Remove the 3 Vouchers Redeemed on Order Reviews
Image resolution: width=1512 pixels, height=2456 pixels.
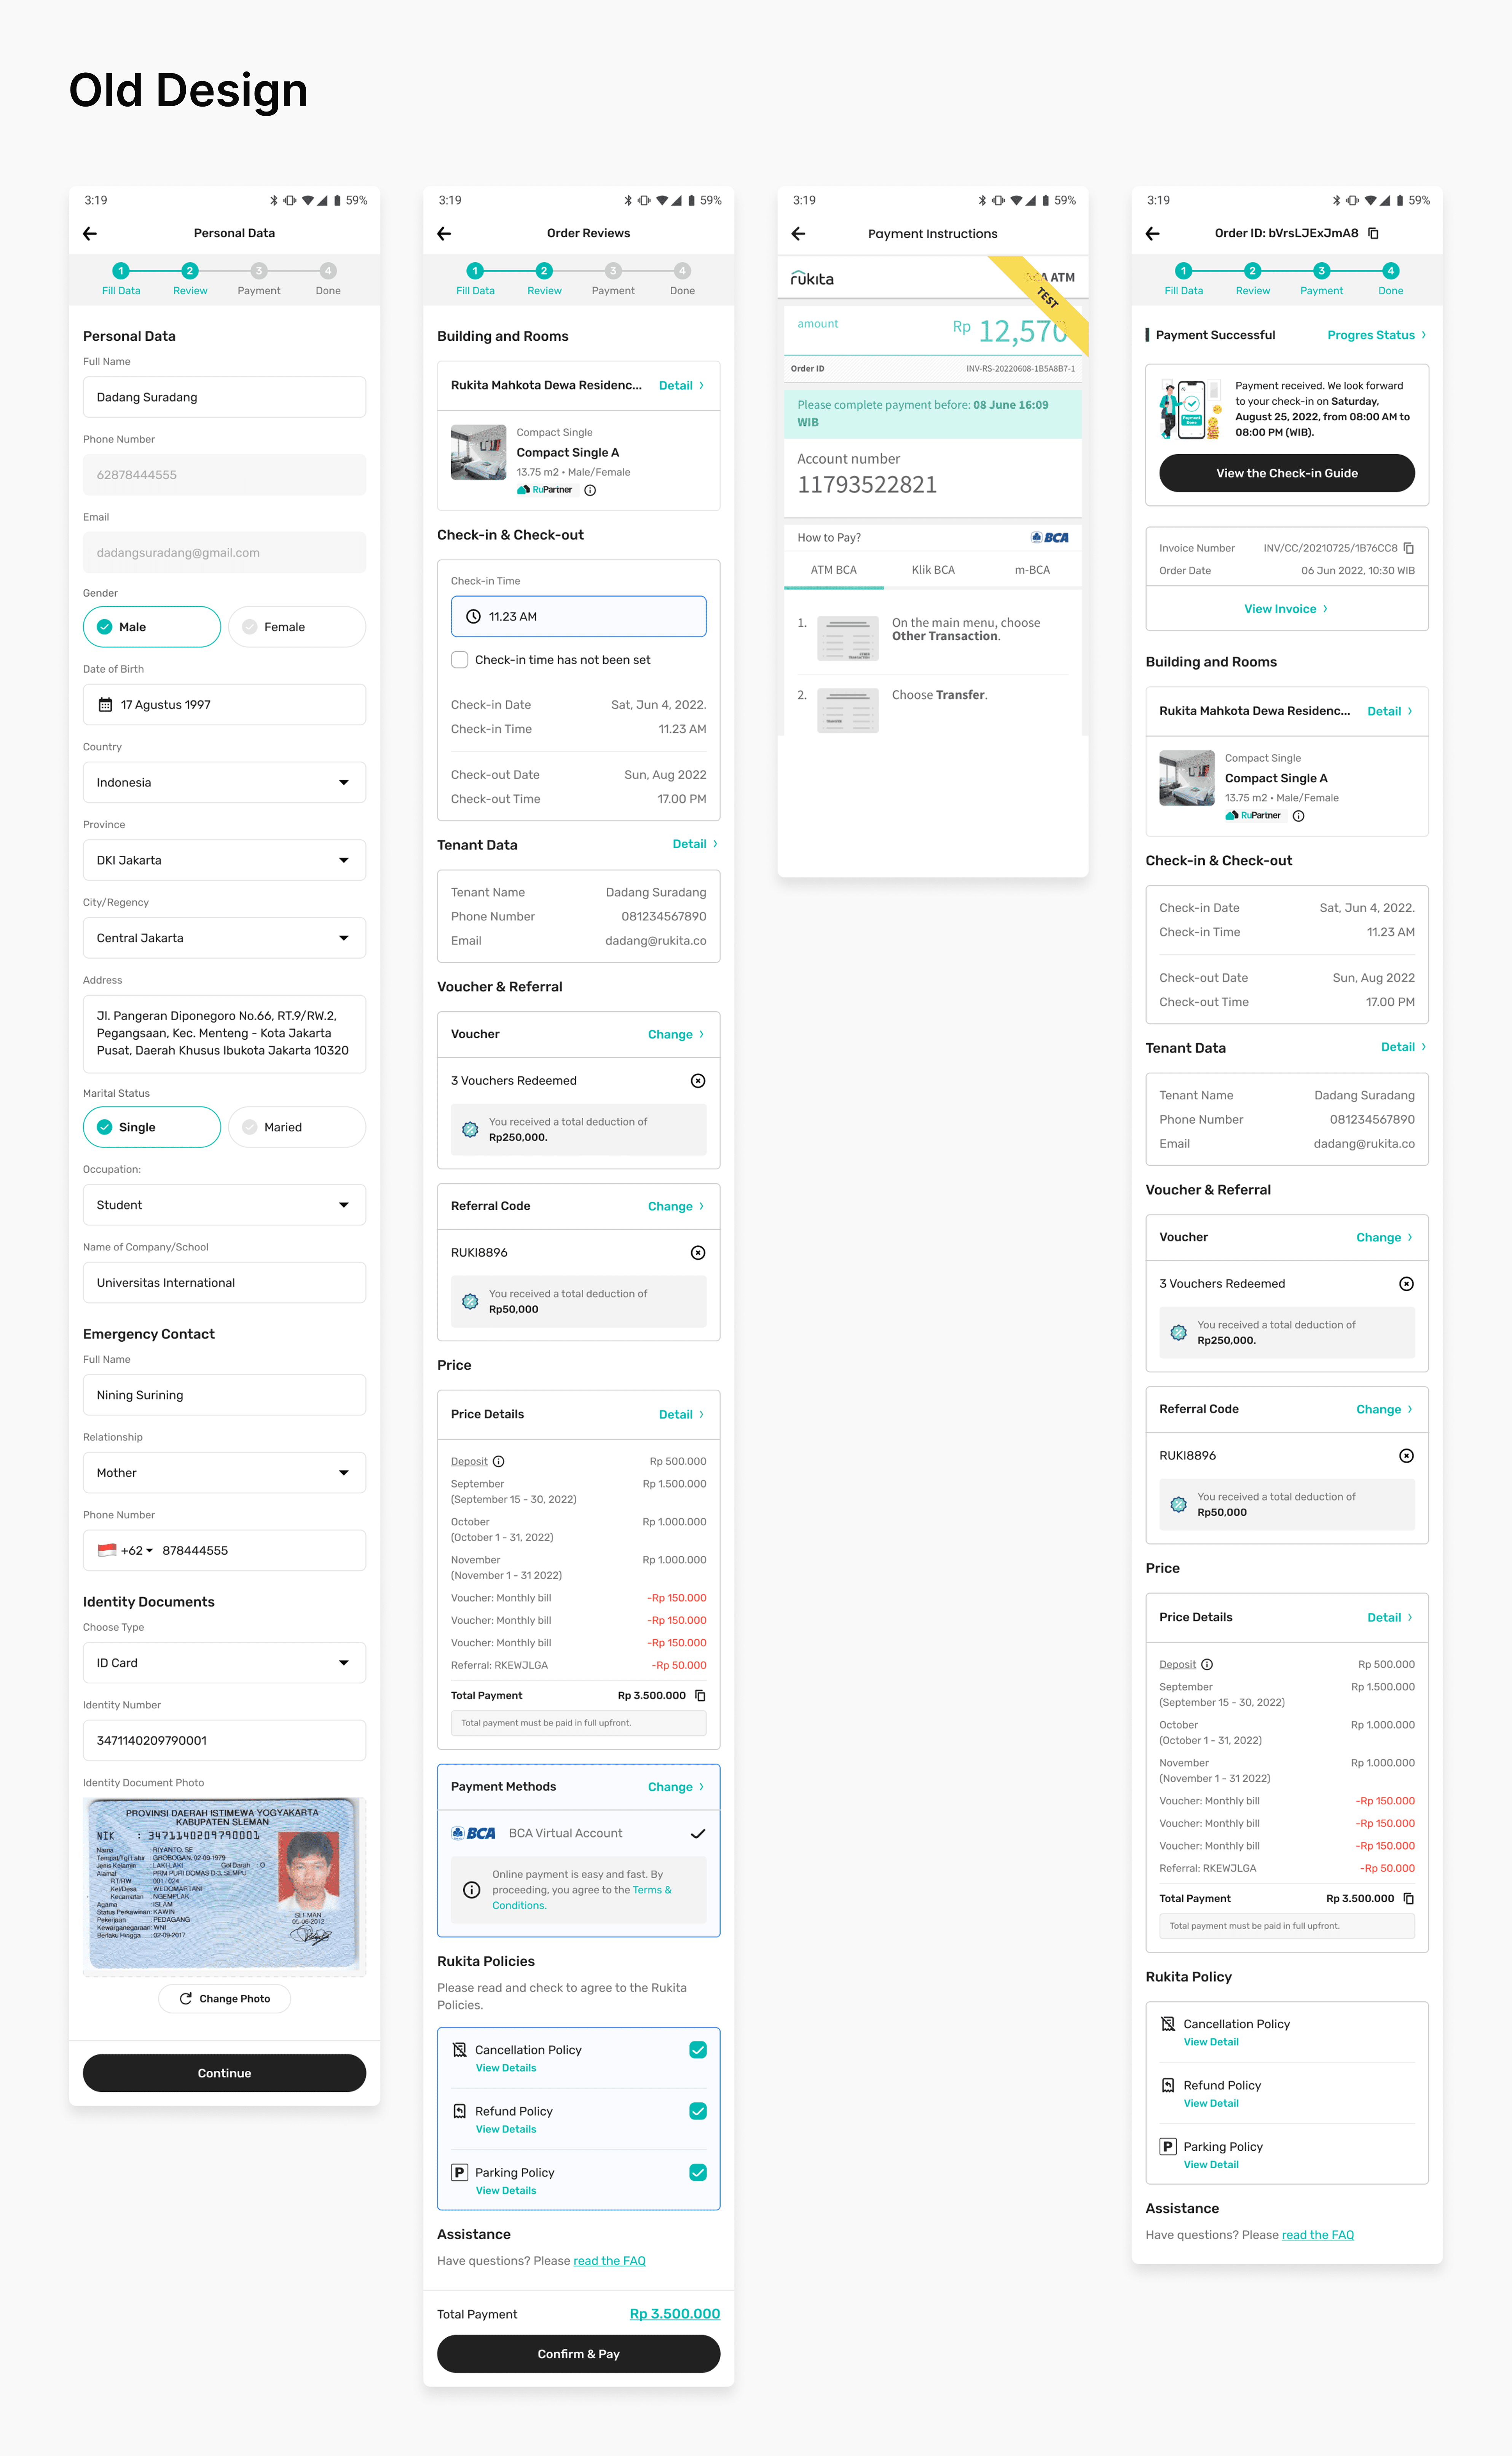tap(698, 1081)
